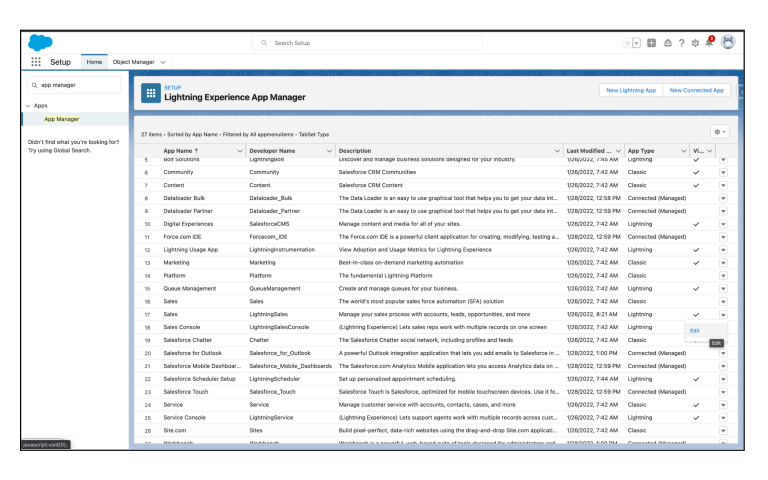
Task: Open row actions arrow for Queue Management
Action: click(x=723, y=289)
